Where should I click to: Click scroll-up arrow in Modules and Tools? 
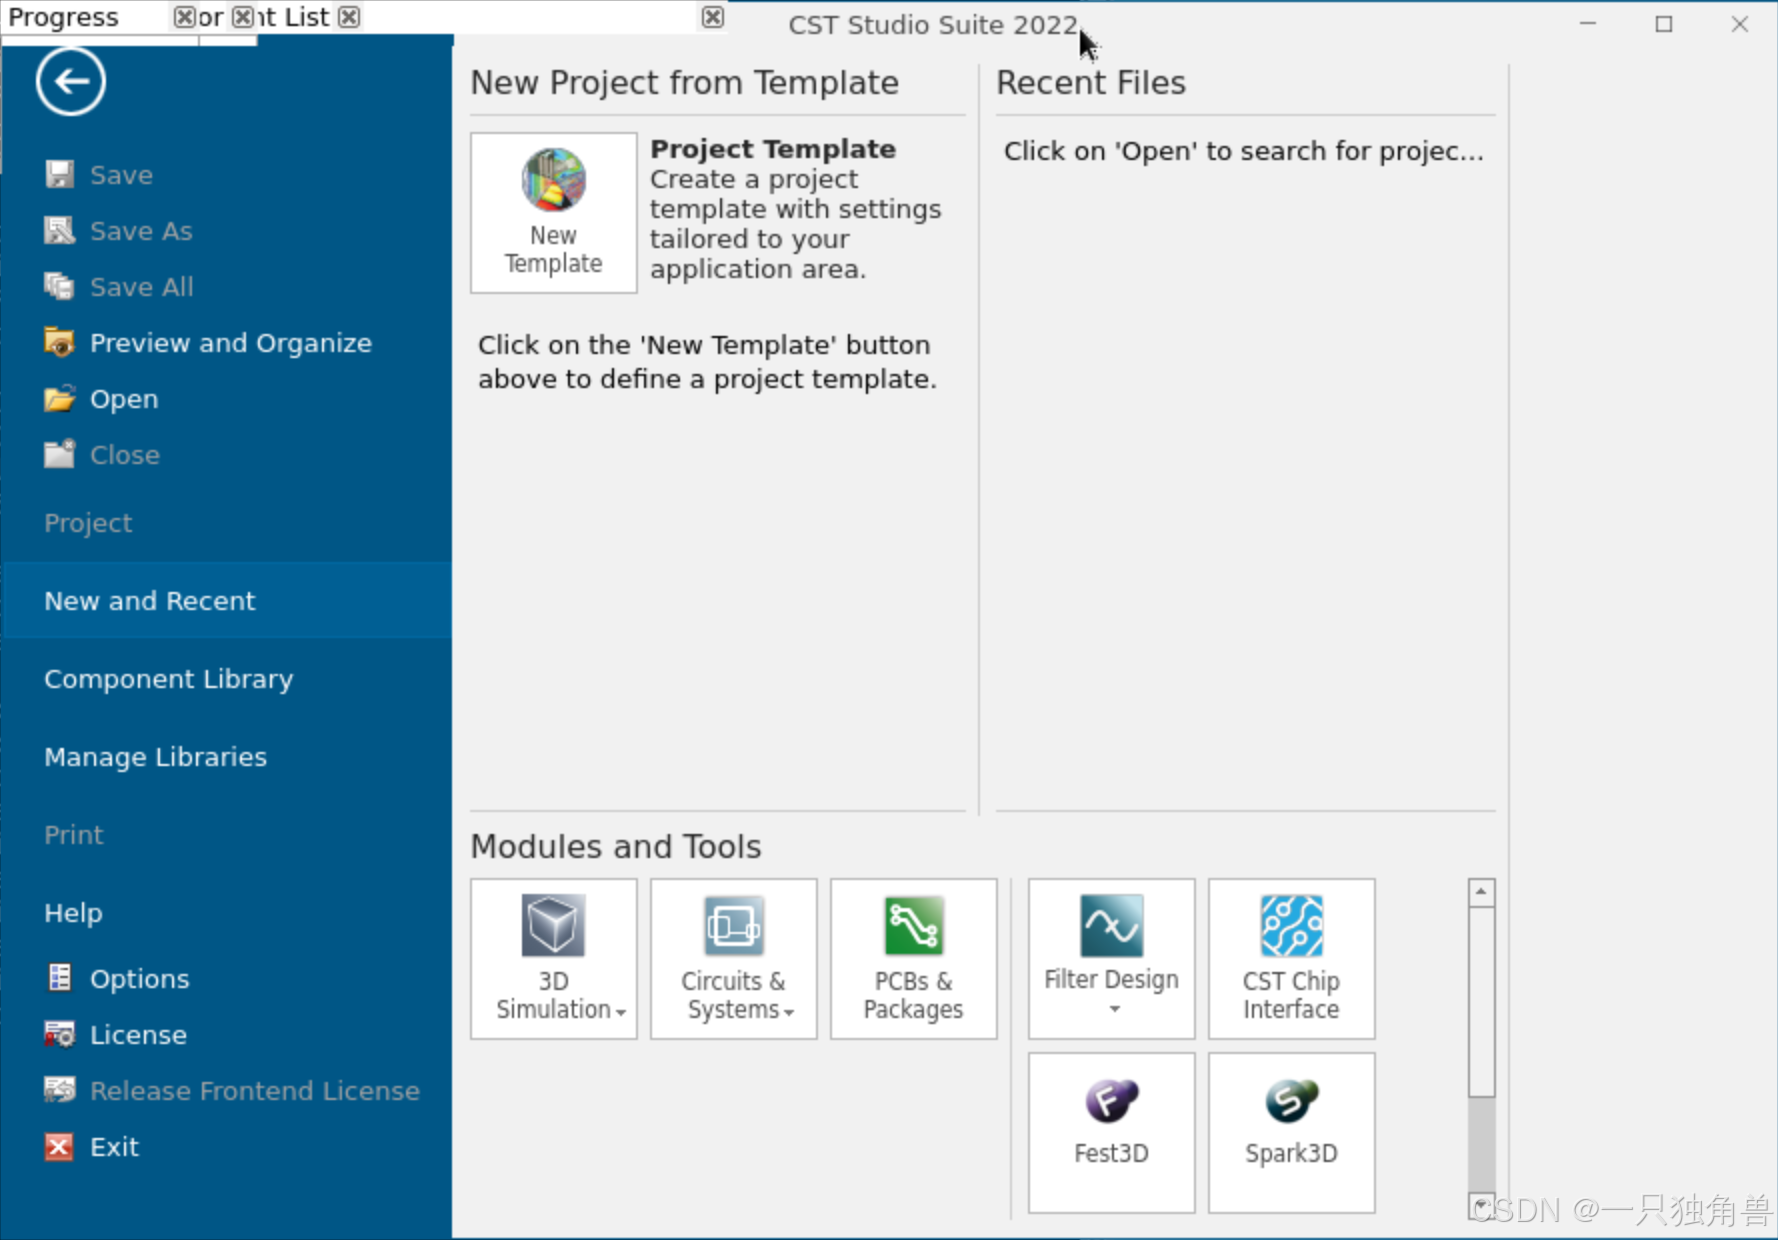point(1481,892)
